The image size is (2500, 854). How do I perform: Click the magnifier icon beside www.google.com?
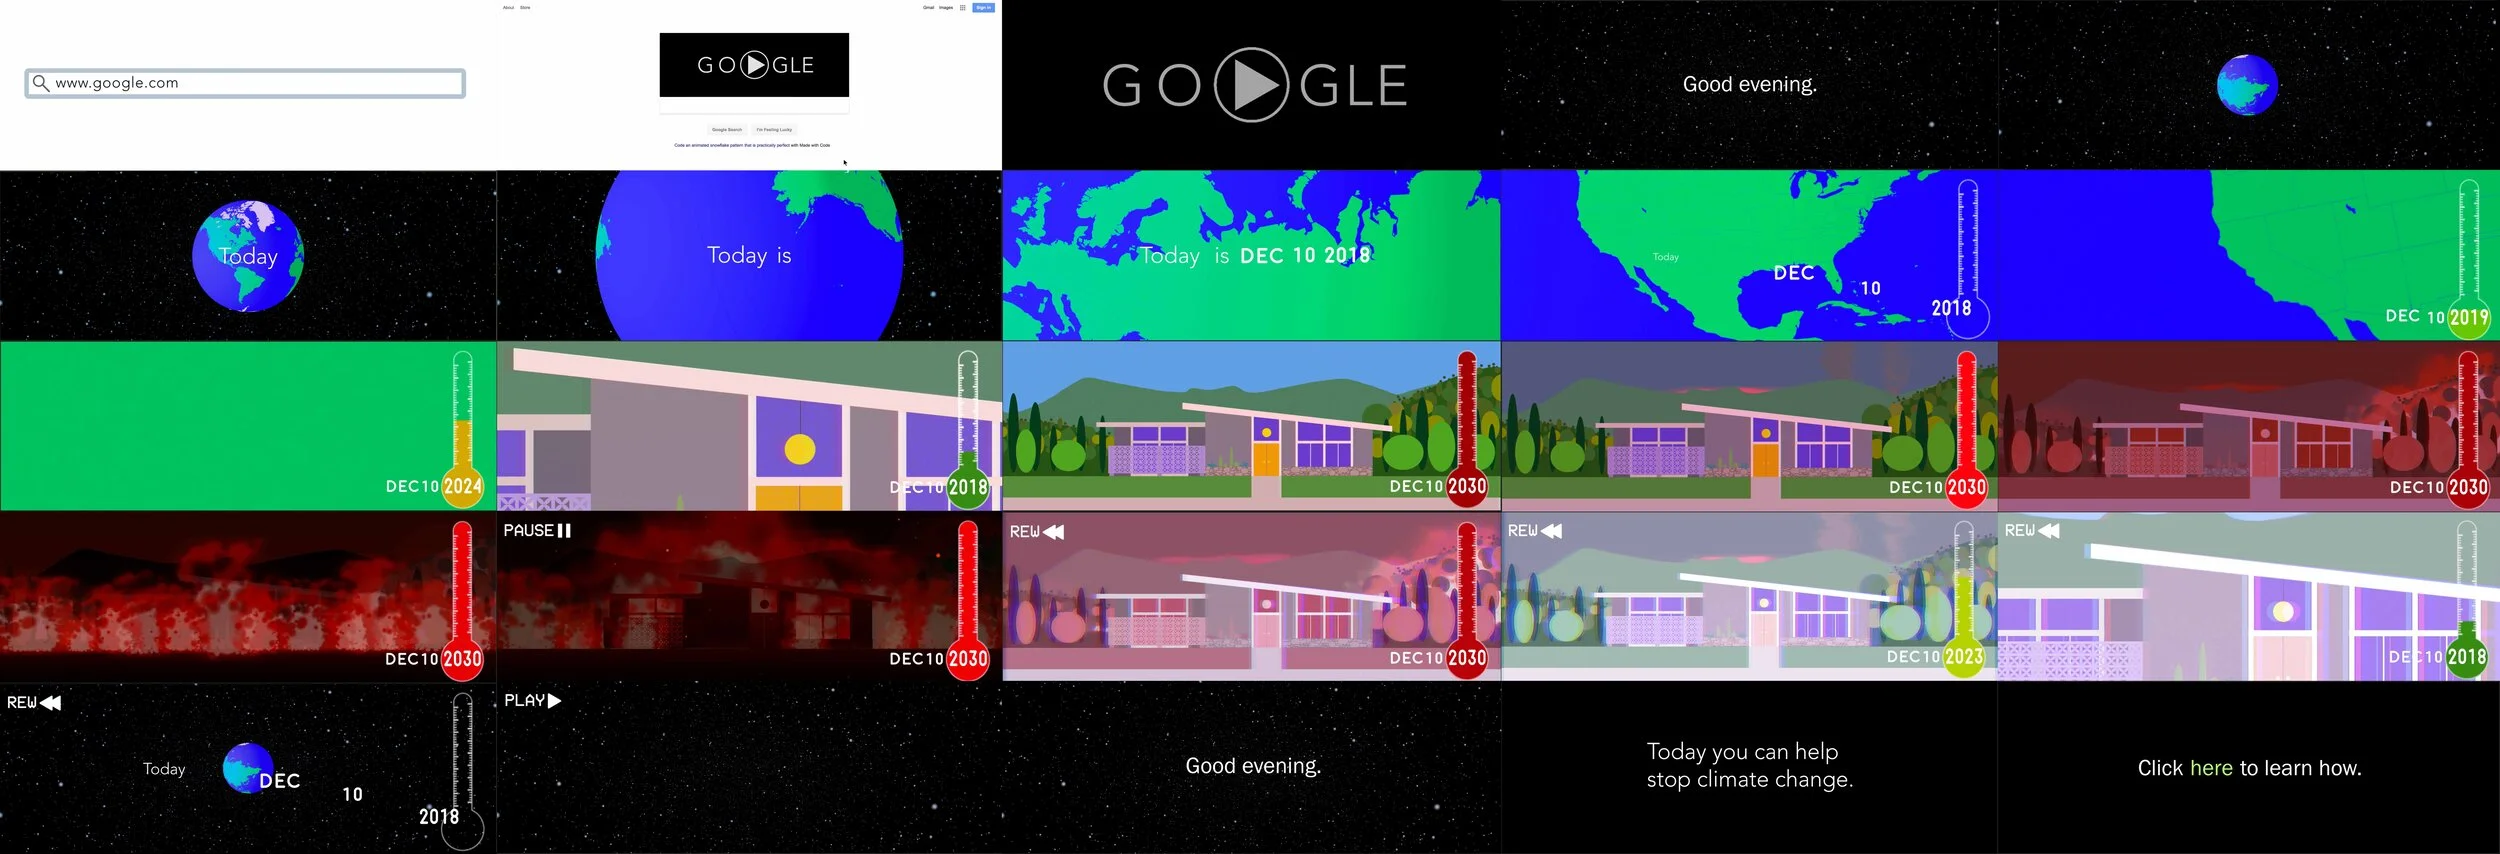pos(40,83)
